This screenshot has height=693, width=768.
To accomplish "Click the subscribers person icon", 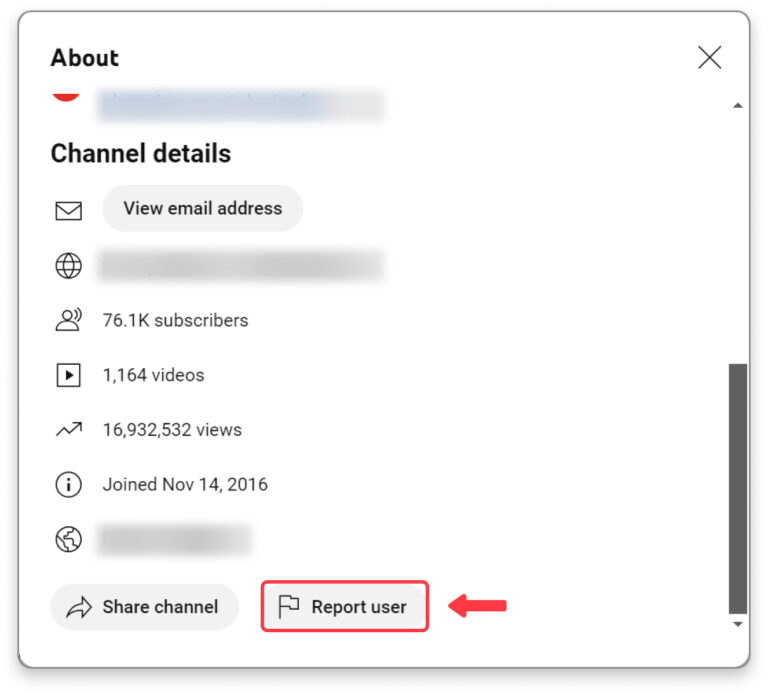I will [x=68, y=321].
